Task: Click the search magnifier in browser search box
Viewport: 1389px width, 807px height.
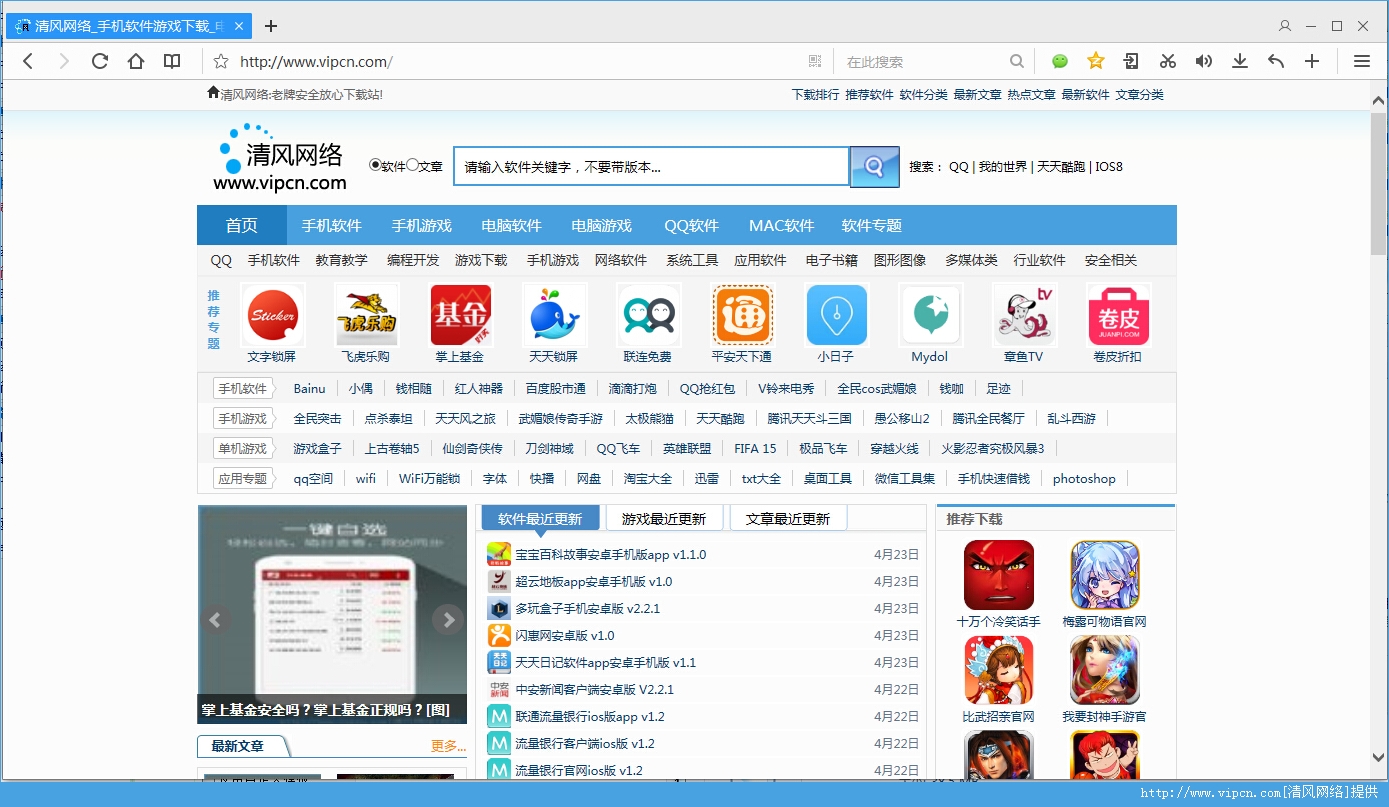Action: [x=1016, y=61]
